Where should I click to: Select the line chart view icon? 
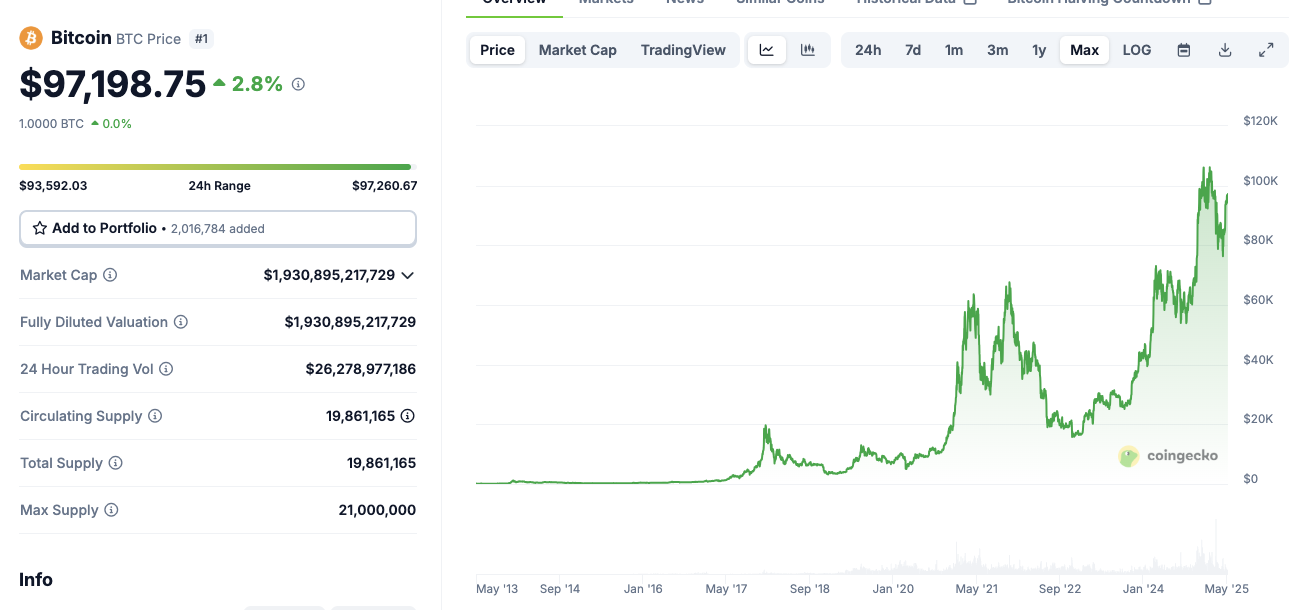click(x=766, y=49)
